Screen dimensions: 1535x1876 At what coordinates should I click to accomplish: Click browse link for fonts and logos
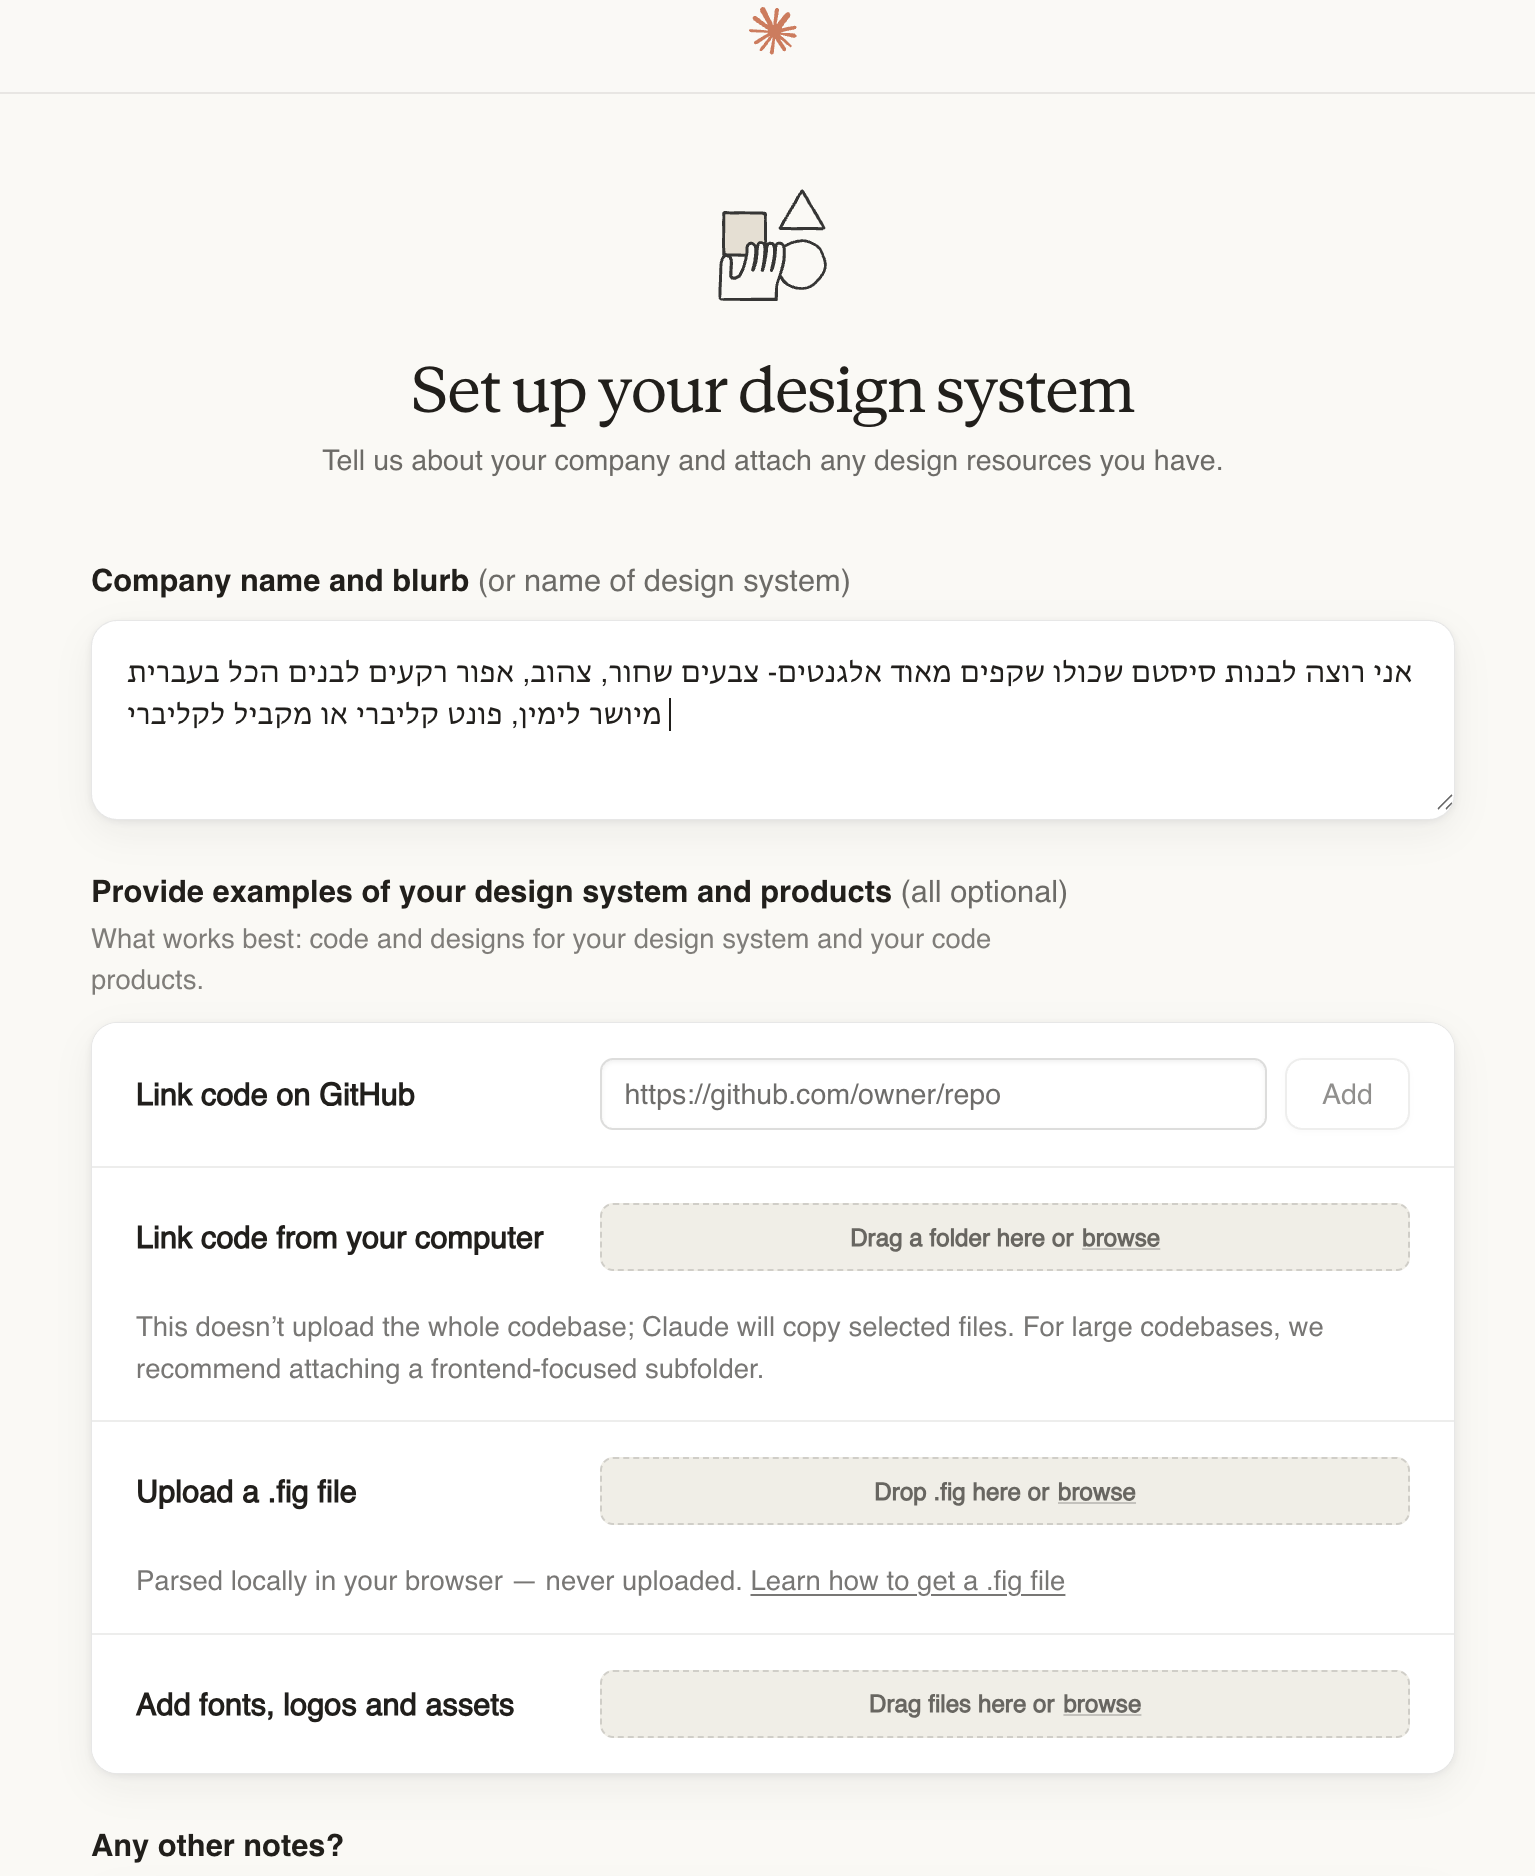click(x=1101, y=1704)
